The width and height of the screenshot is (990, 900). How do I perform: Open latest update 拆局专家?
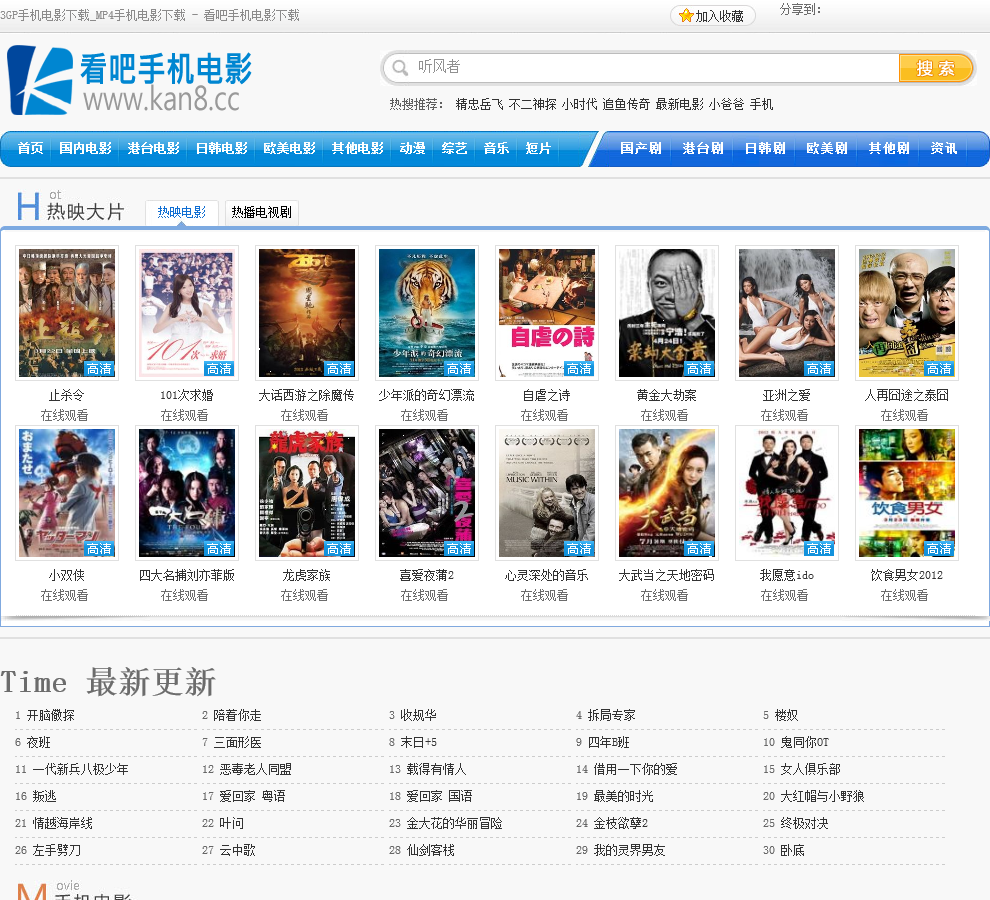[x=611, y=716]
